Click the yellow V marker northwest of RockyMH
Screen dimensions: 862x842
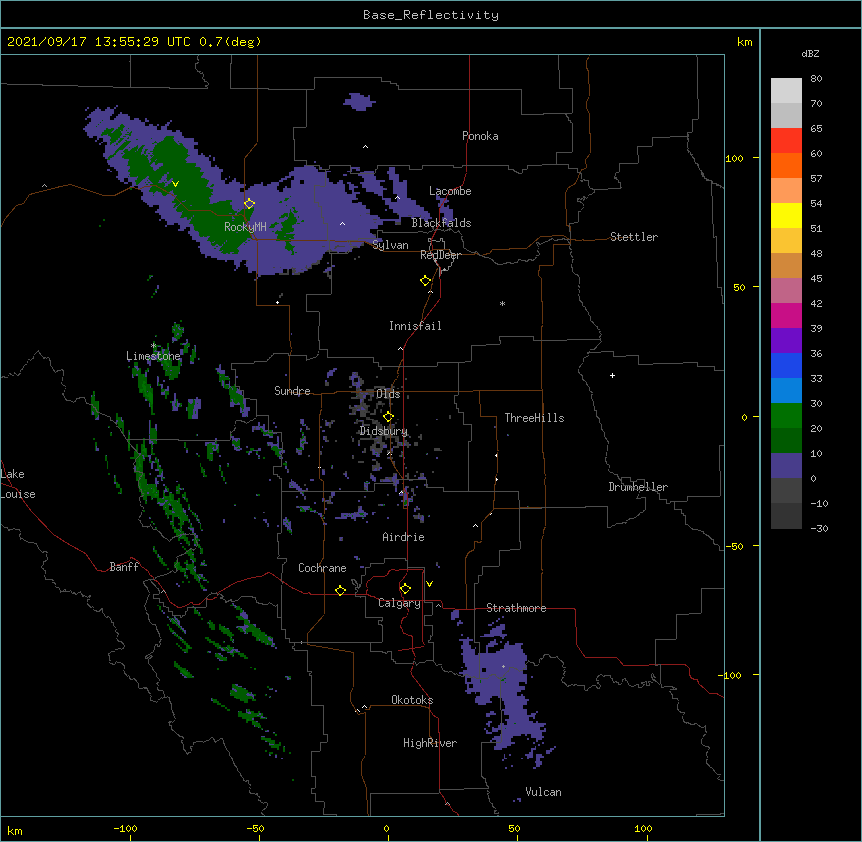coord(175,184)
